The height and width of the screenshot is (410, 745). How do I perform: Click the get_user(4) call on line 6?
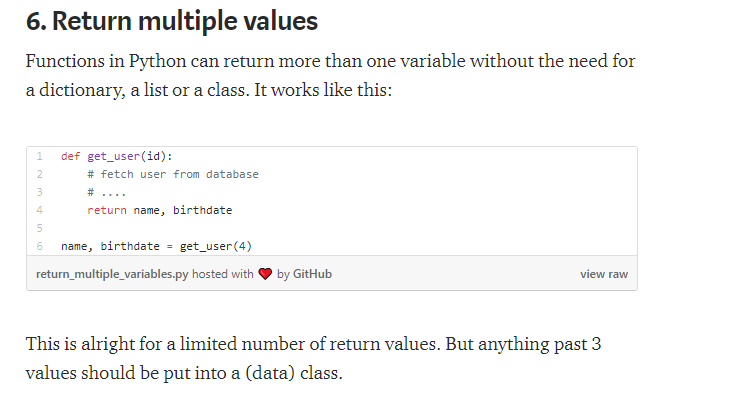(x=216, y=246)
